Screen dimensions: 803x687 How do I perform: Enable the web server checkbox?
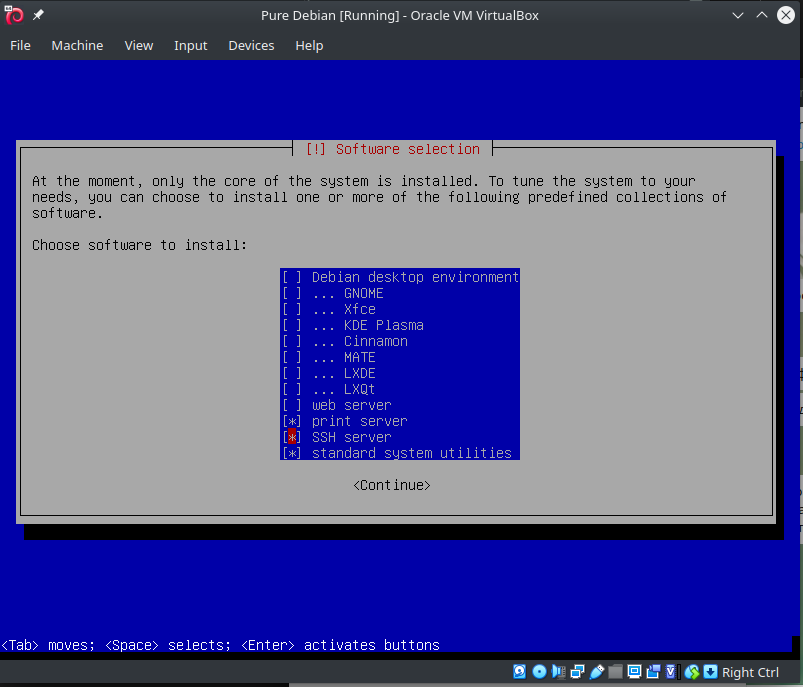point(292,405)
